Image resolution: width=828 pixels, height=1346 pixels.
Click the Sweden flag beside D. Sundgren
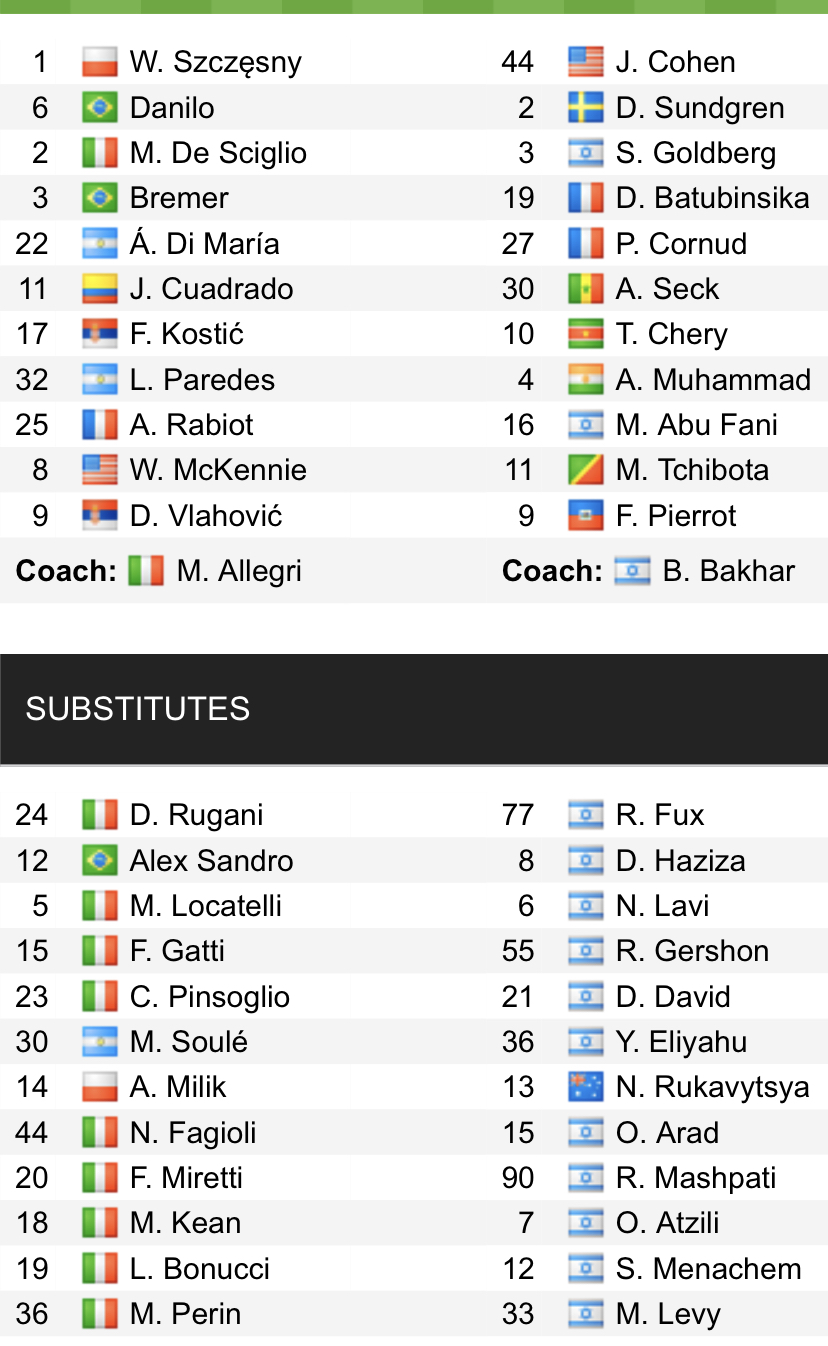[x=585, y=107]
